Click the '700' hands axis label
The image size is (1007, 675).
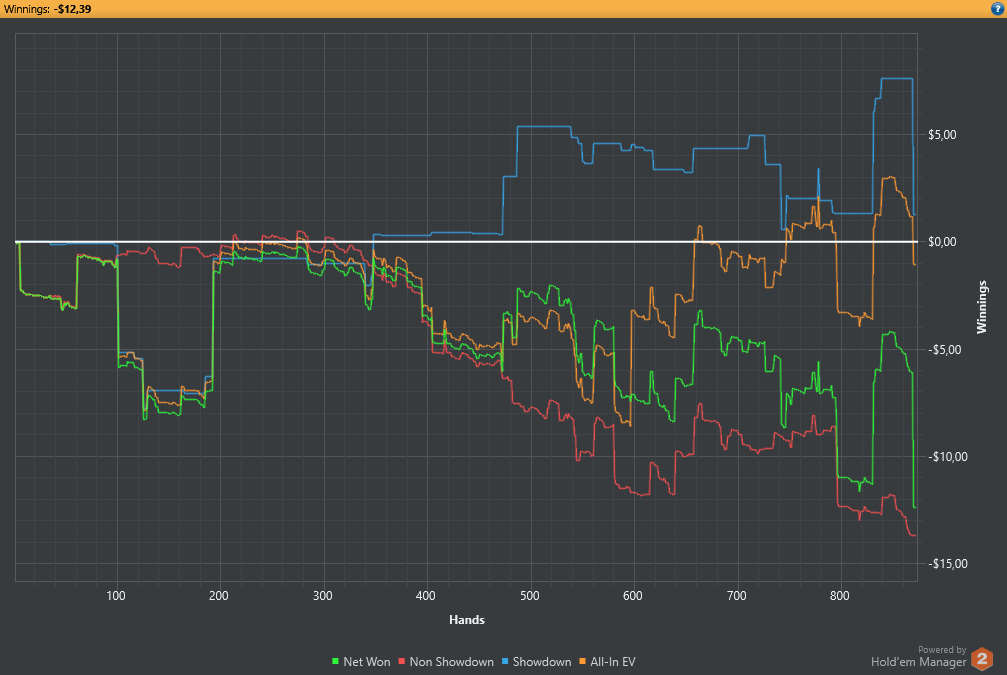[737, 595]
